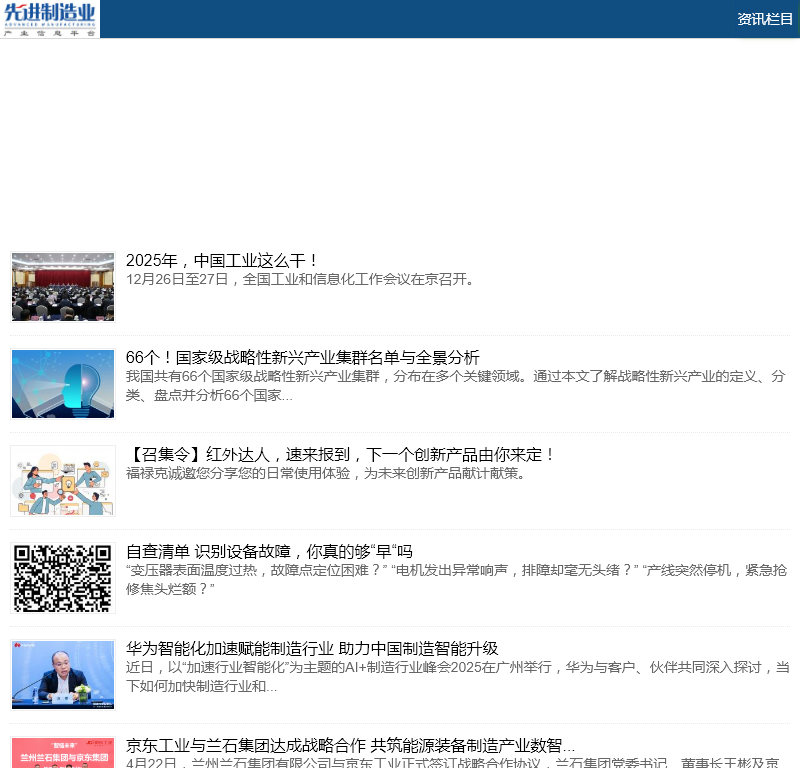
Task: Select summary 变压器表面温度过热，故障点定位困难
Action: point(456,580)
